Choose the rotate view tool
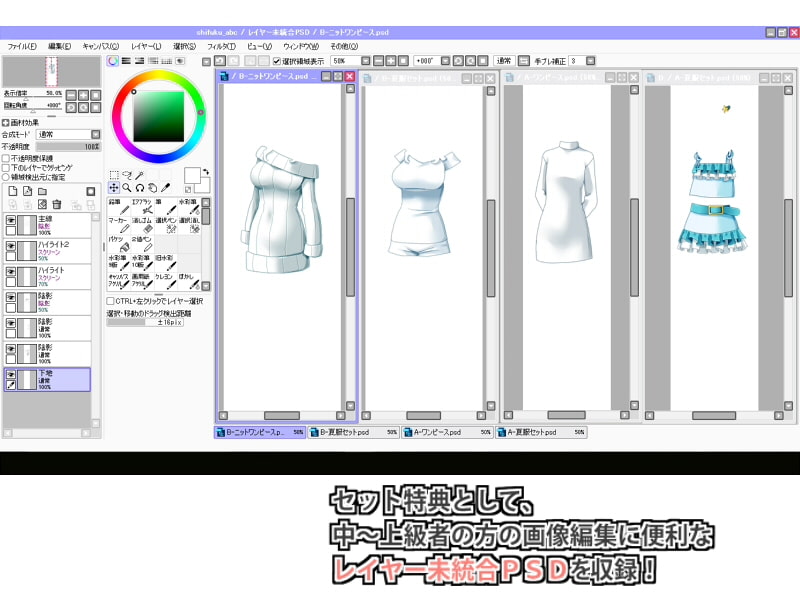Viewport: 800px width, 600px height. (x=140, y=188)
